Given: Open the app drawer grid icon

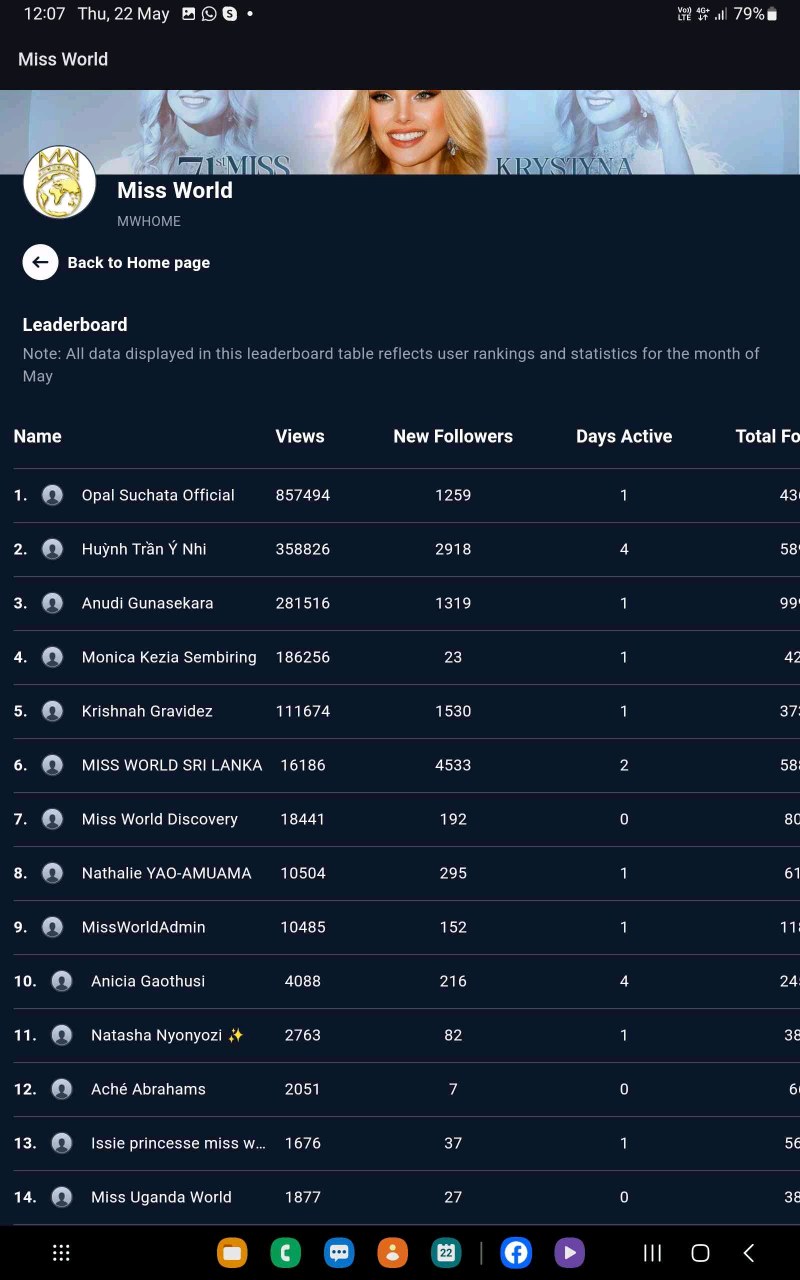Looking at the screenshot, I should [x=61, y=1253].
